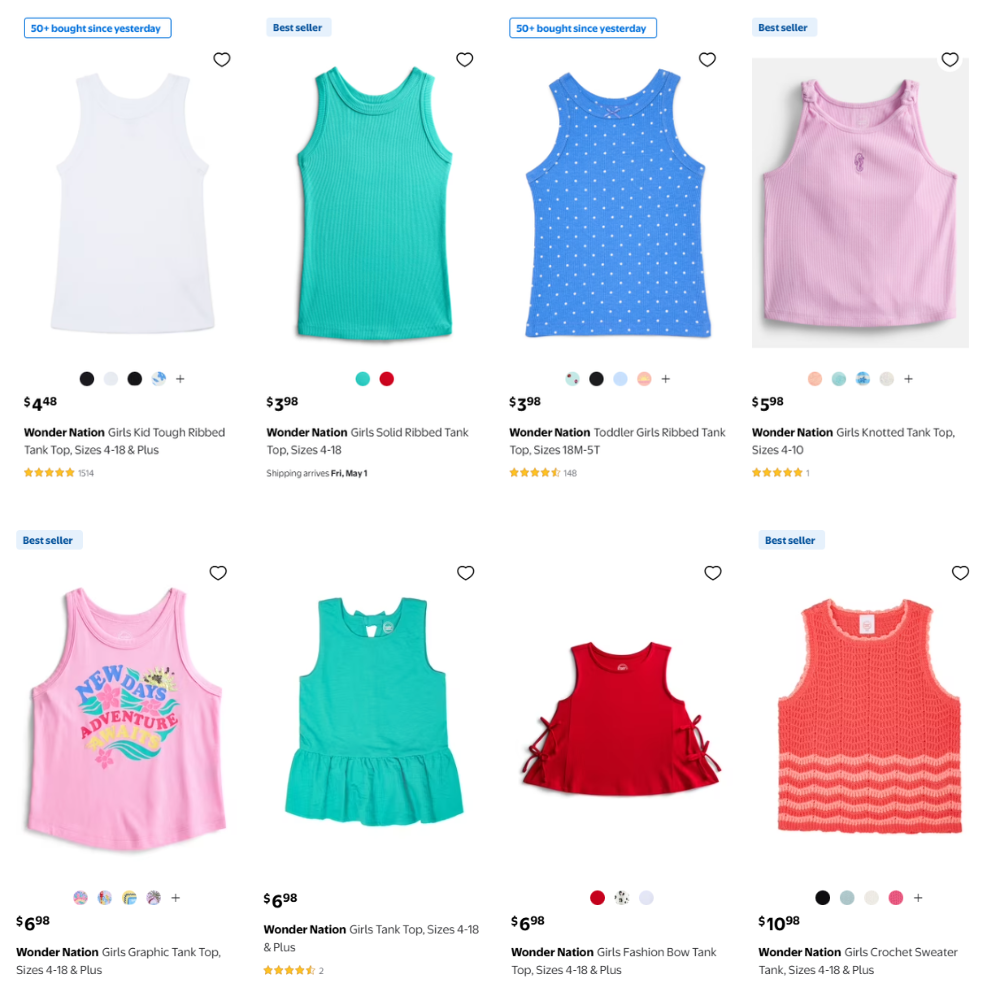This screenshot has height=1000, width=1000.
Task: Pick black swatch on Crochet Sweater Tank
Action: [823, 898]
